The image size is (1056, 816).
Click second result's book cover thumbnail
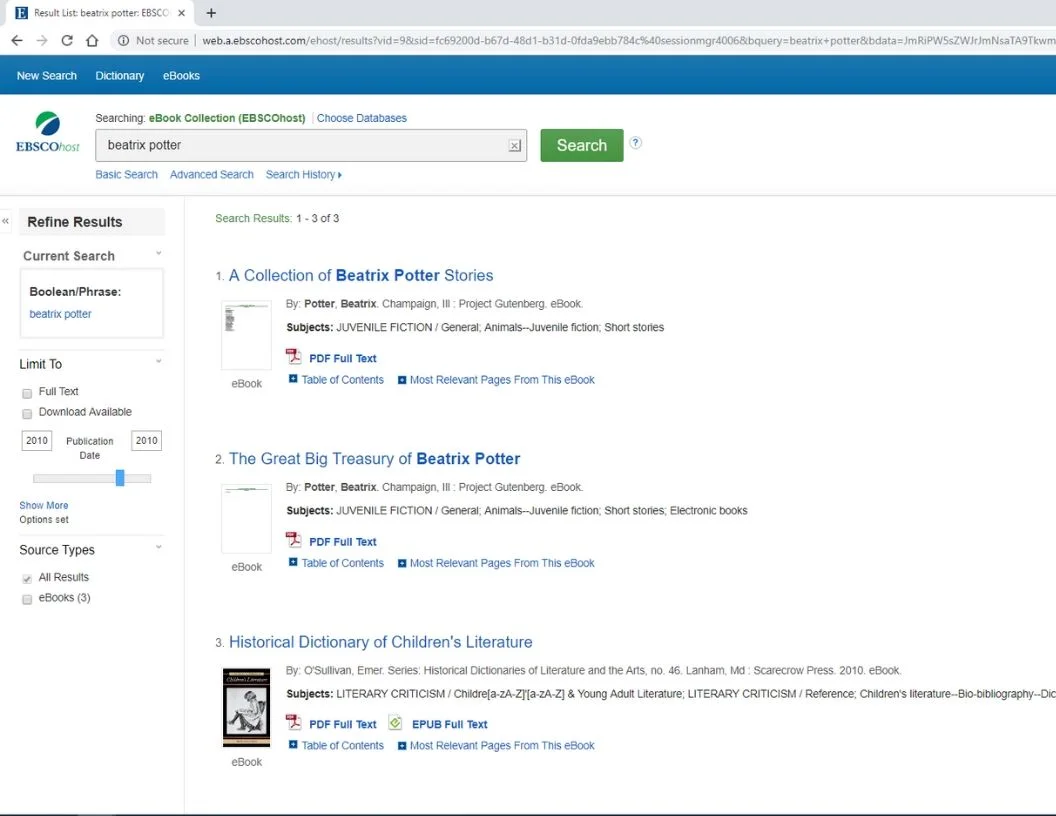pos(246,518)
